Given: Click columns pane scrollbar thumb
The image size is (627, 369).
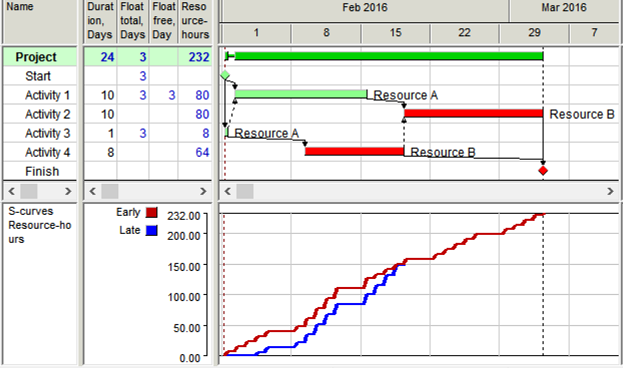Looking at the screenshot, I should (x=110, y=191).
